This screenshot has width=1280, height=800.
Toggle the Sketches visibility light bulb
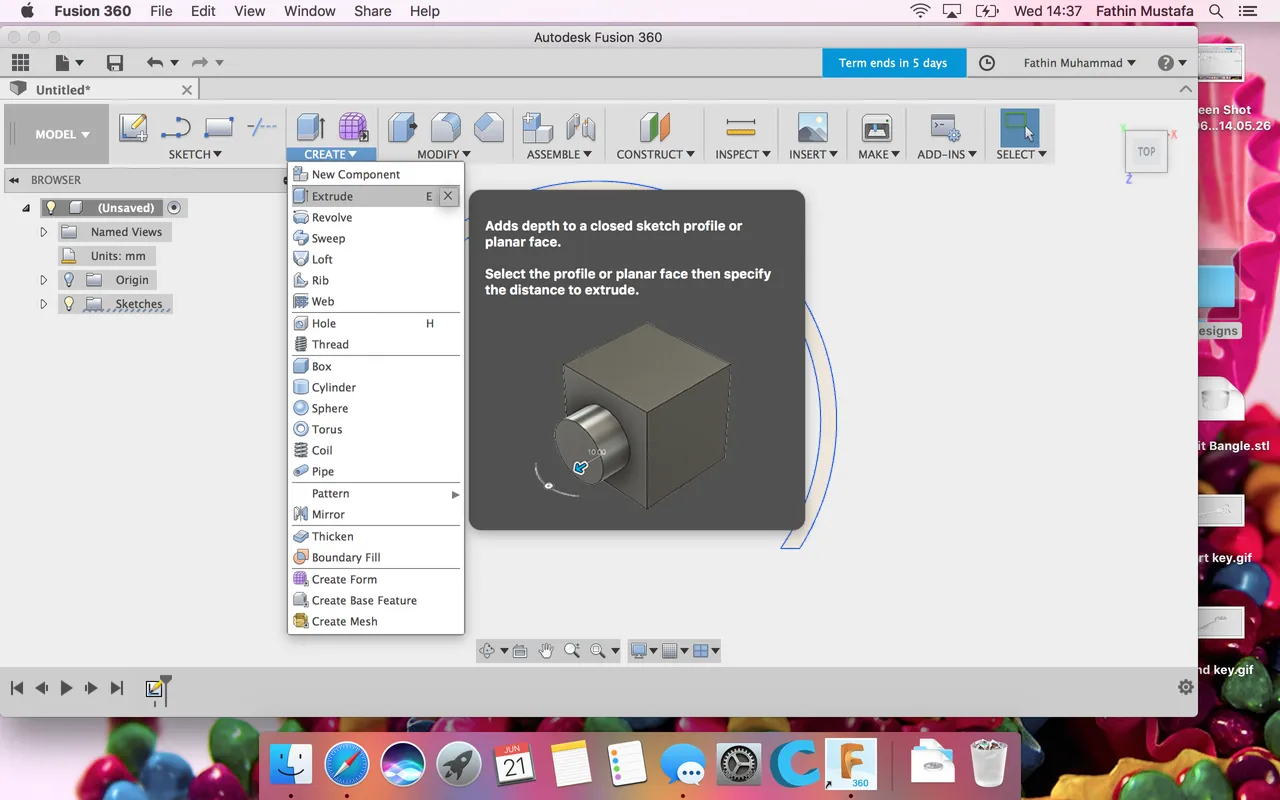point(68,304)
